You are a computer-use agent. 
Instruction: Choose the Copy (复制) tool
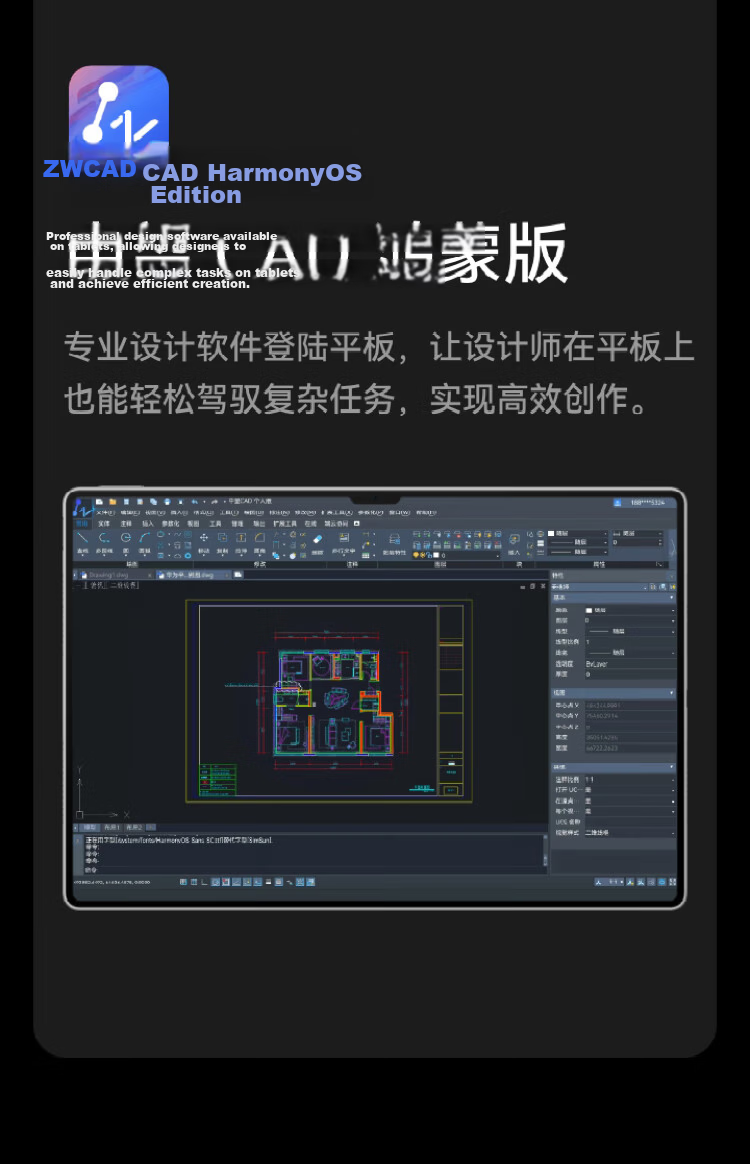pos(222,543)
